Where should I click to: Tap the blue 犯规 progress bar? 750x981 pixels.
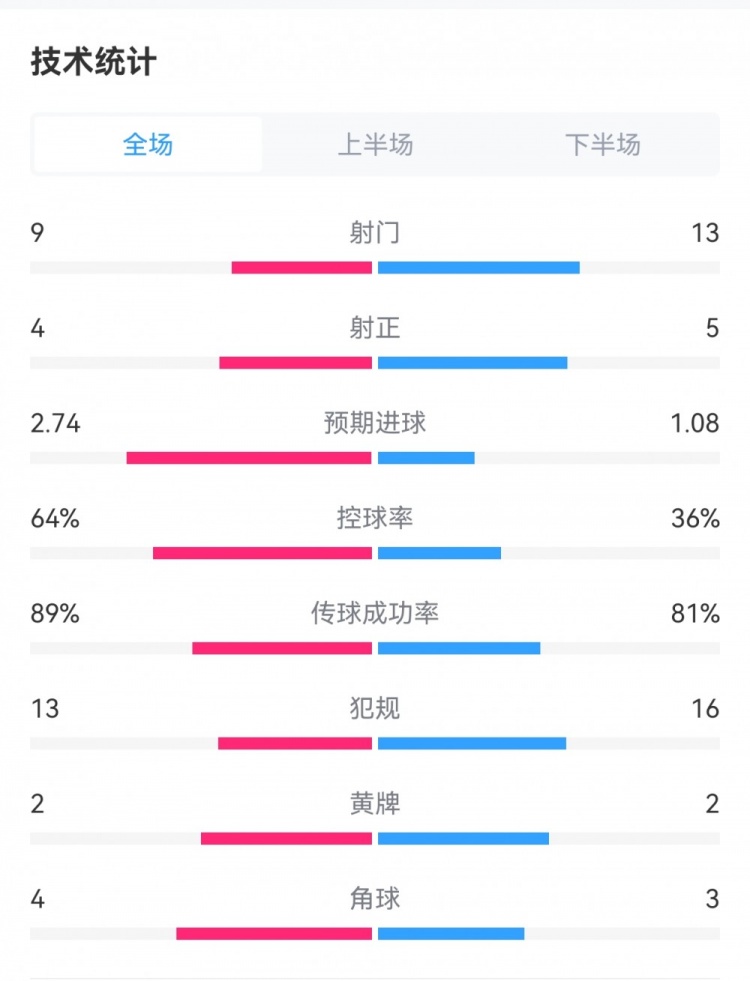(472, 743)
